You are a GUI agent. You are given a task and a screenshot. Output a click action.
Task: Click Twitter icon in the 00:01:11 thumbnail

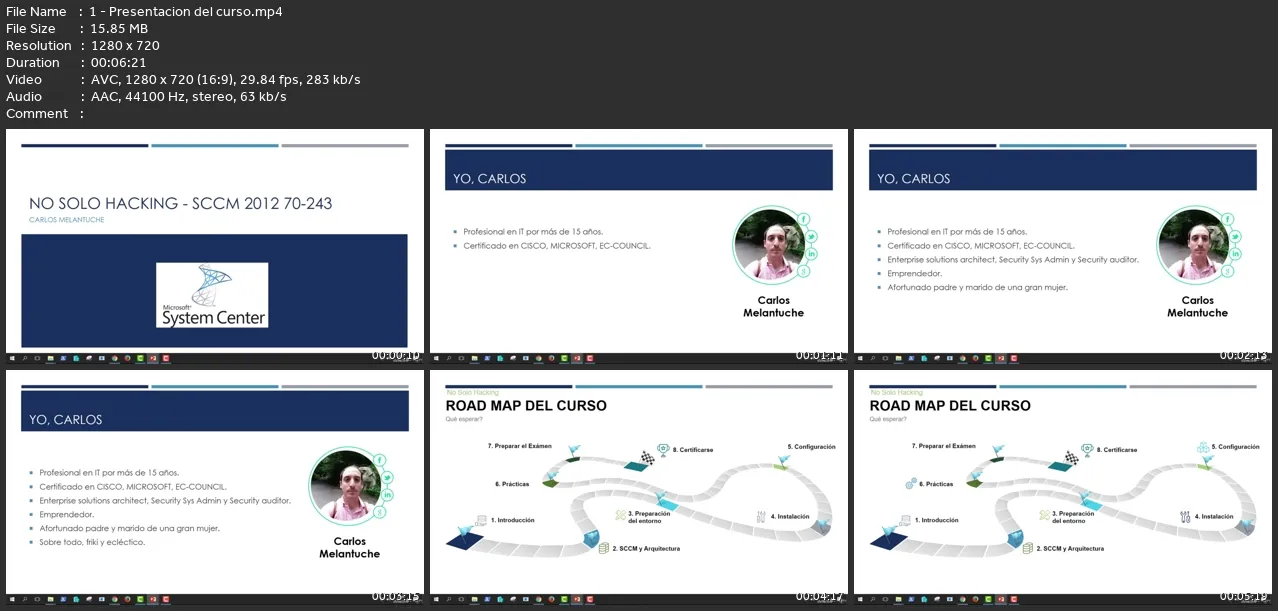(811, 237)
